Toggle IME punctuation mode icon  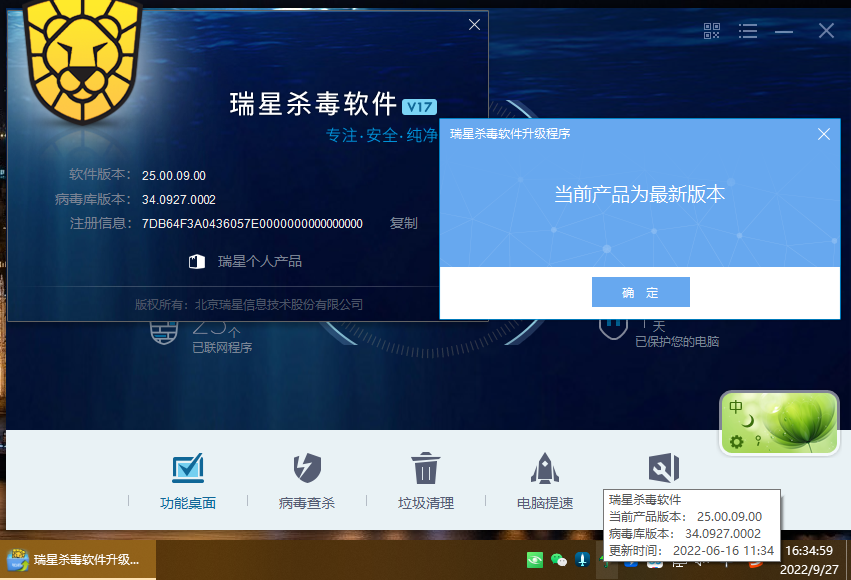(759, 441)
